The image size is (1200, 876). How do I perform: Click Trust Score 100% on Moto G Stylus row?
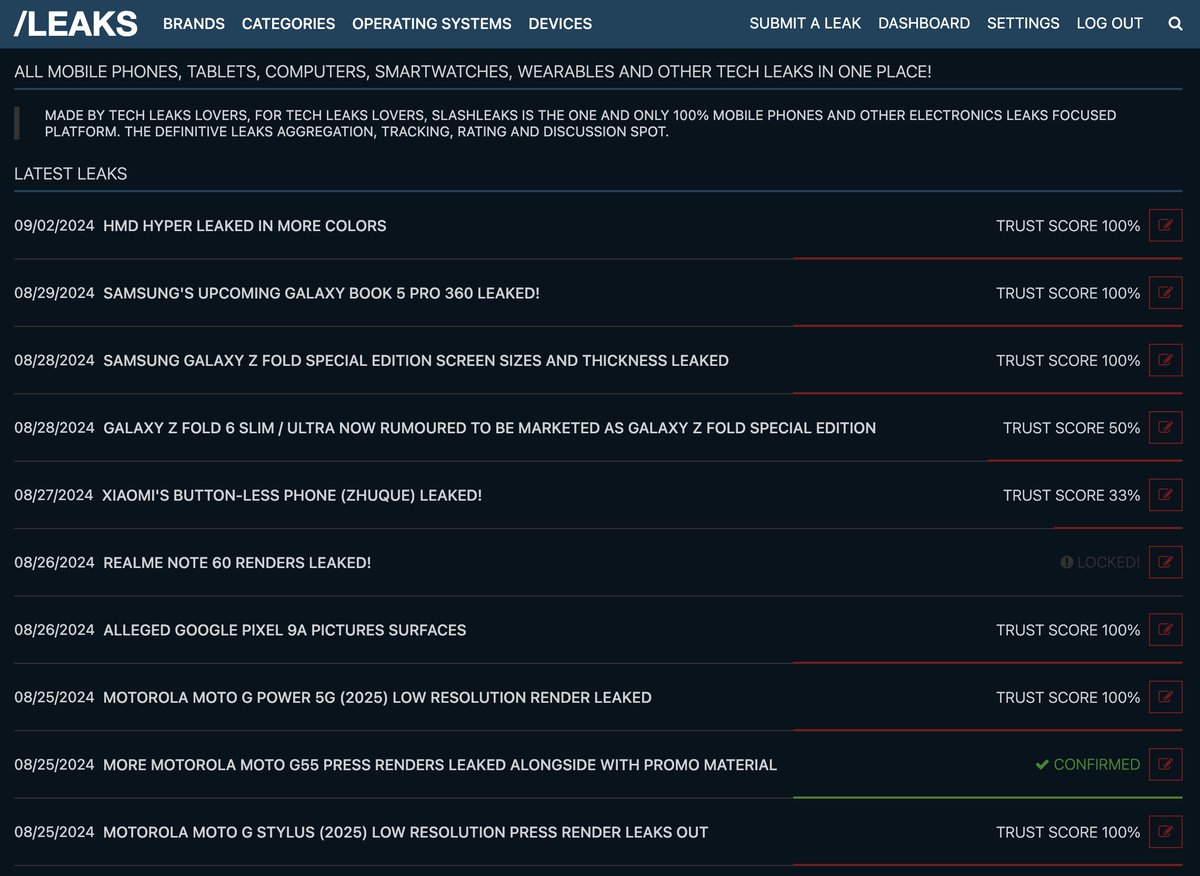1068,832
